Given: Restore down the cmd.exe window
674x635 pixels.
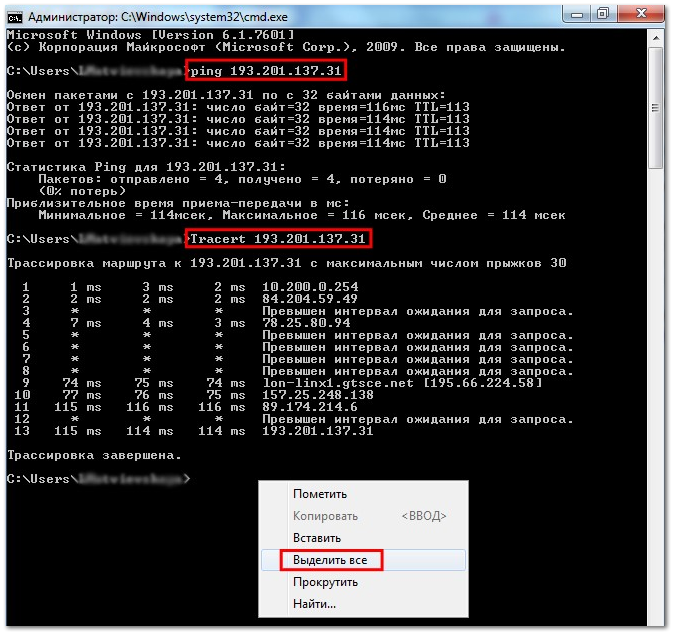Looking at the screenshot, I should pos(603,14).
